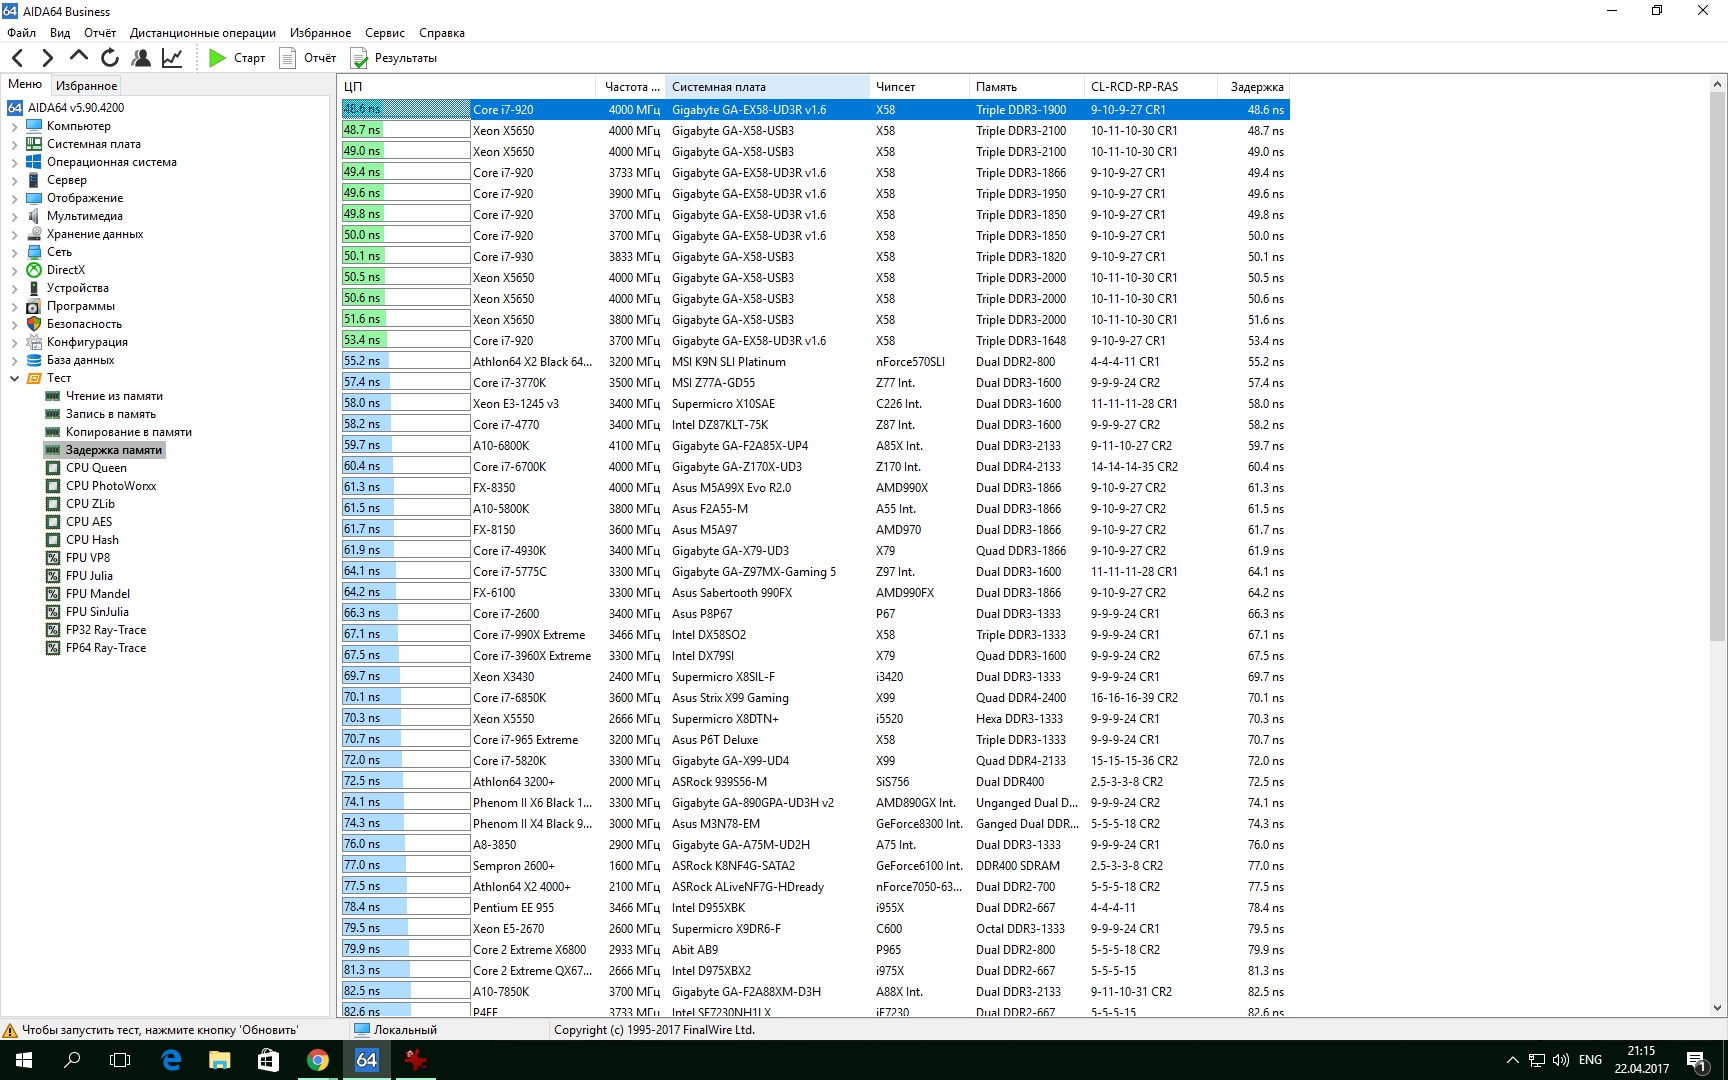Viewport: 1728px width, 1080px height.
Task: Switch to the Избранное tab in sidebar
Action: pyautogui.click(x=86, y=86)
